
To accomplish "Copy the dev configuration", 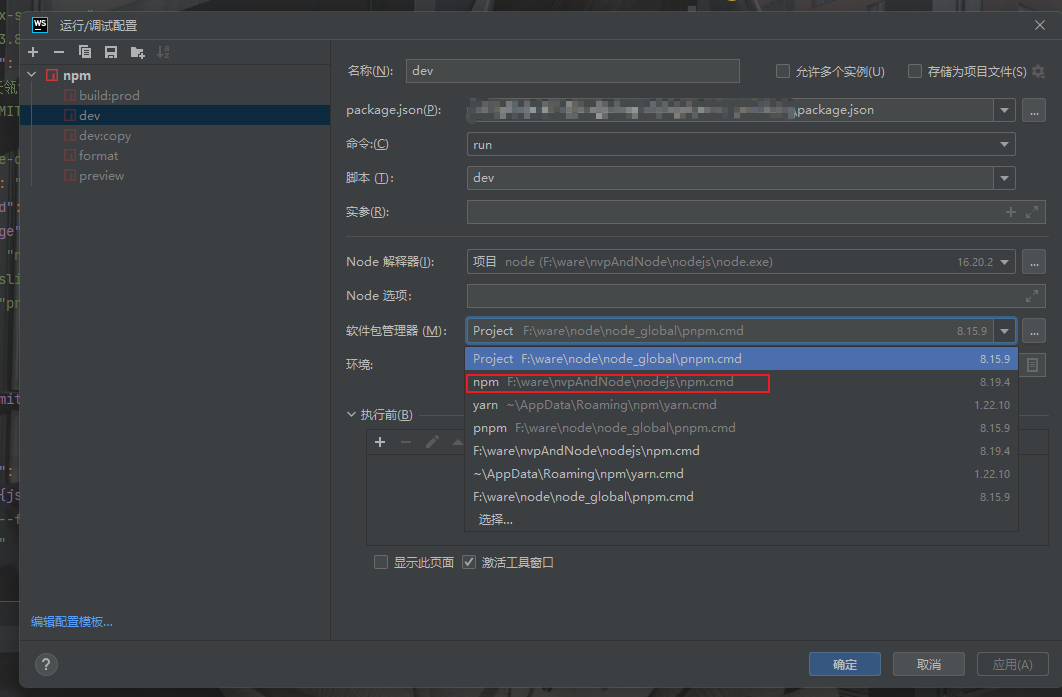I will [x=85, y=51].
